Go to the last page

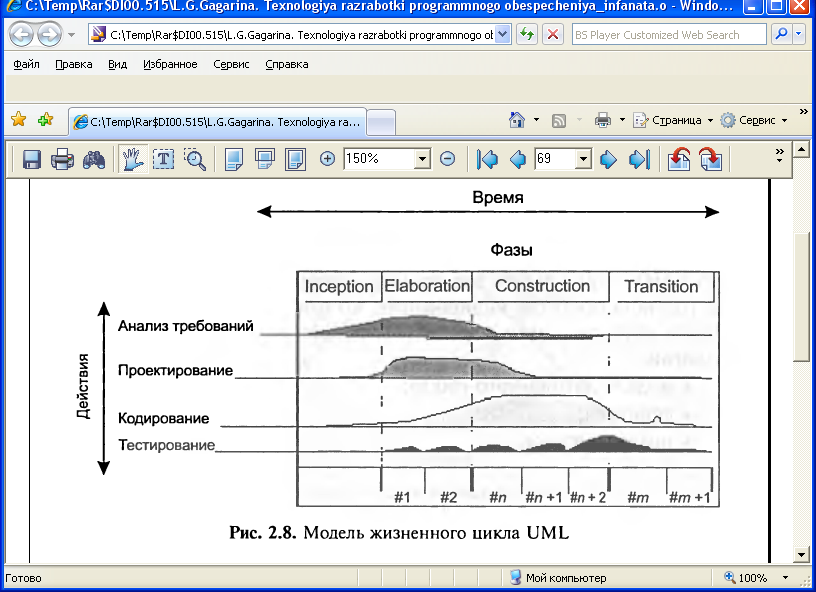click(x=640, y=159)
